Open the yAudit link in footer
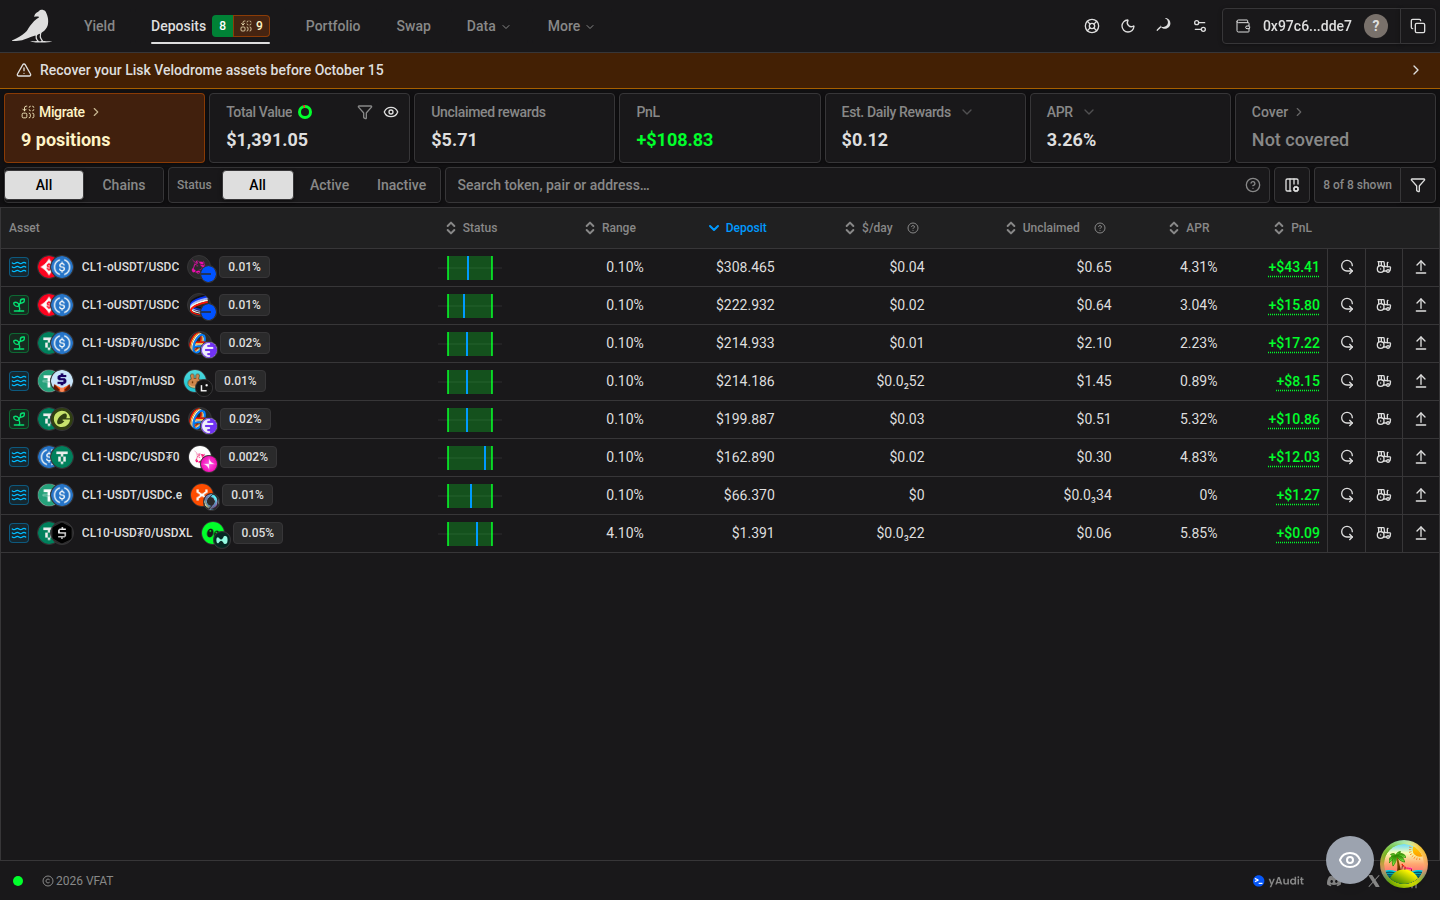Image resolution: width=1440 pixels, height=900 pixels. [x=1278, y=881]
